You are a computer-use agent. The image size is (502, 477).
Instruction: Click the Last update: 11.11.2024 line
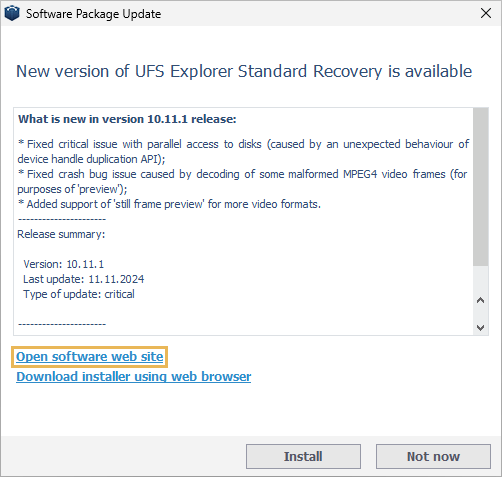click(x=84, y=279)
